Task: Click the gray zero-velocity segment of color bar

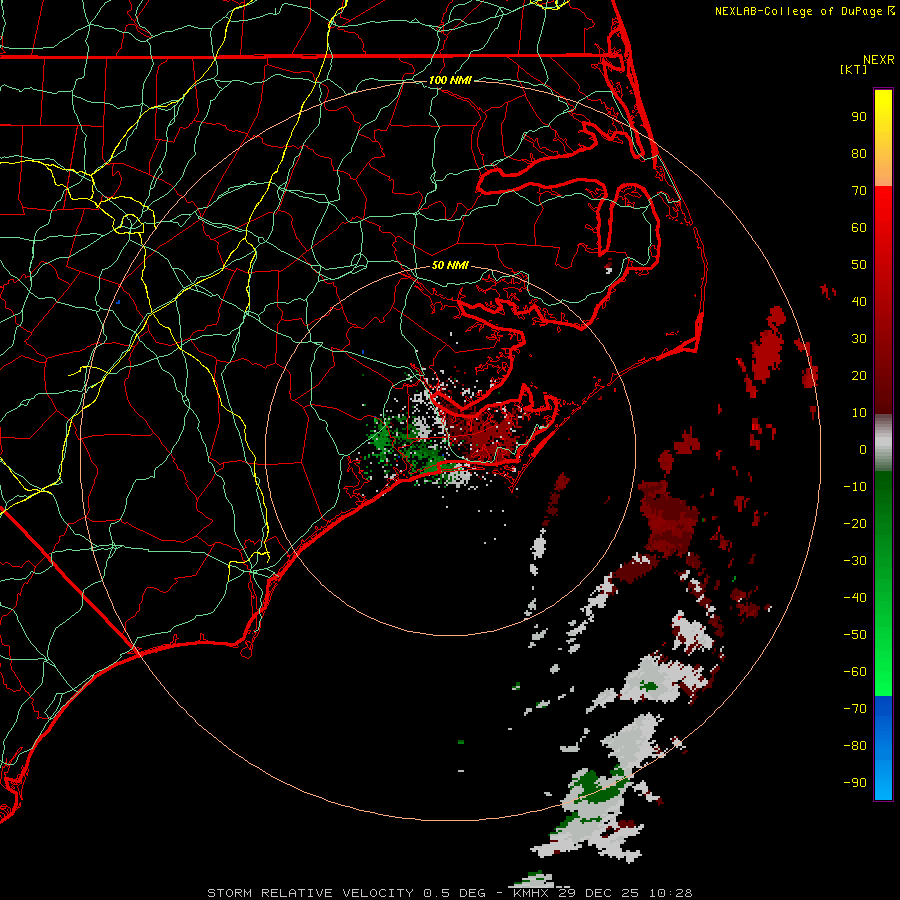Action: [883, 443]
